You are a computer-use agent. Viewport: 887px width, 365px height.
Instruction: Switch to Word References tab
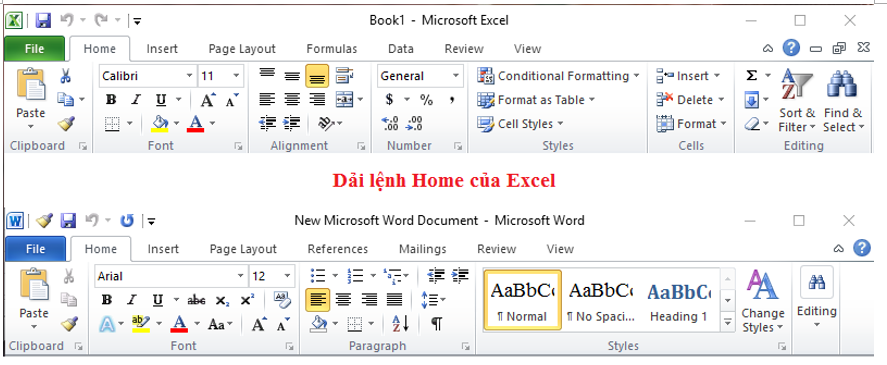(x=338, y=249)
